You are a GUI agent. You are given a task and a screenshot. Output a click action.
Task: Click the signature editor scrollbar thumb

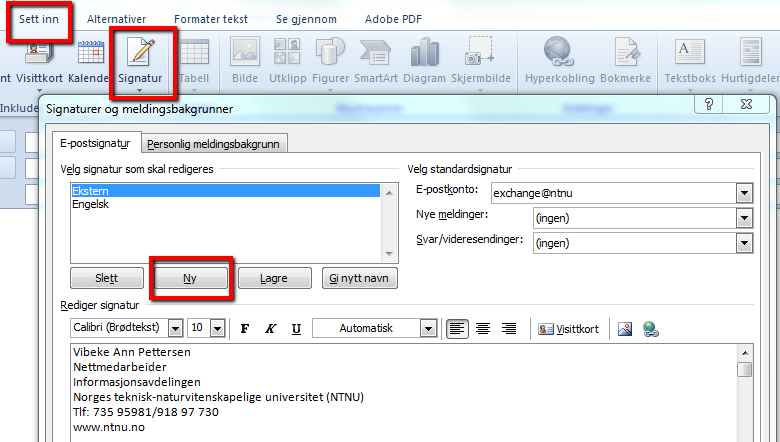tap(745, 369)
